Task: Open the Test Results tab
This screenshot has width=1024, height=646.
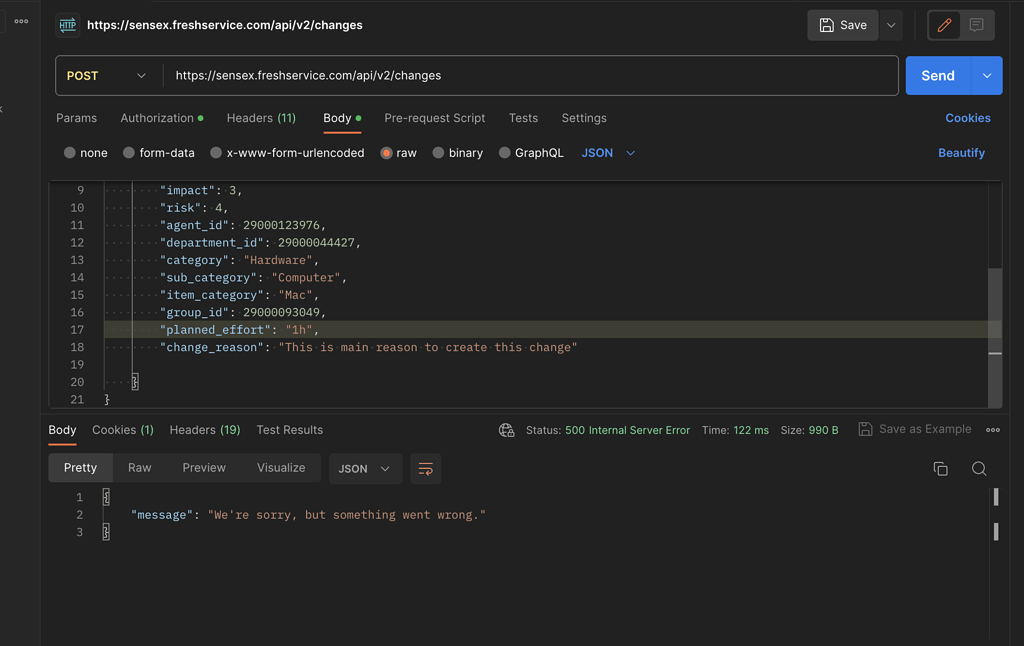Action: (289, 430)
